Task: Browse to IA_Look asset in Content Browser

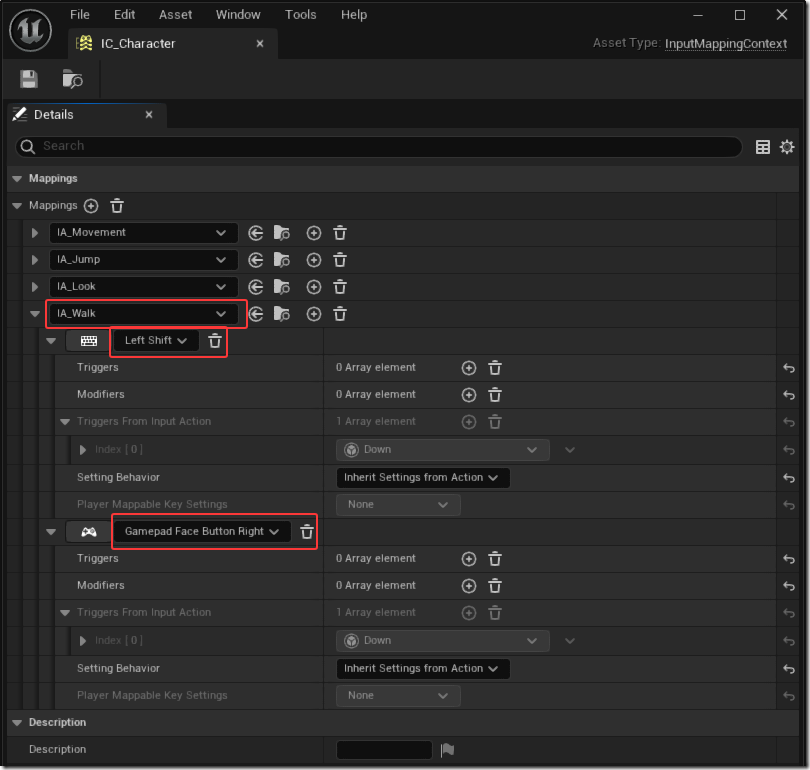Action: pyautogui.click(x=282, y=287)
